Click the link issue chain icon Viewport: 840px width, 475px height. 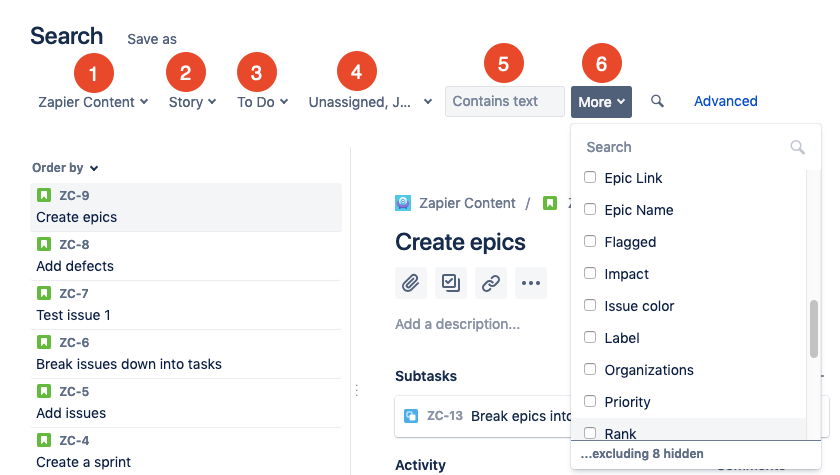point(491,283)
